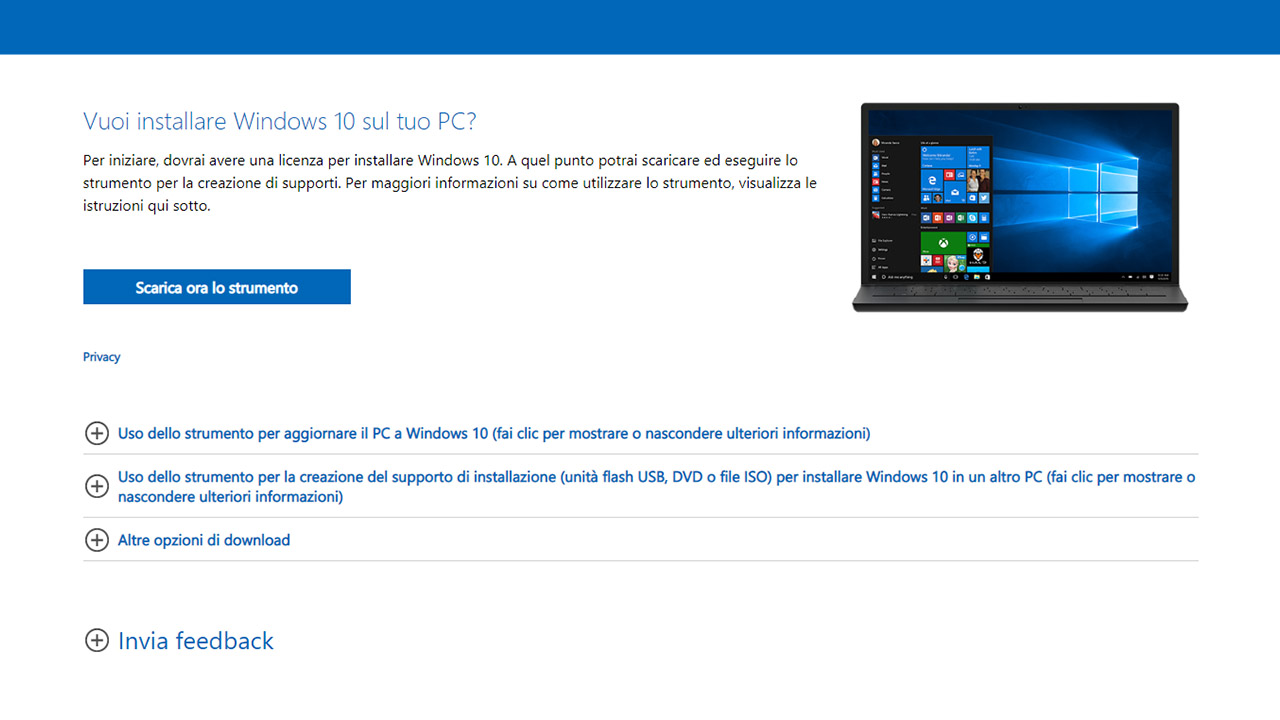Expand plus icon beside Invia feedback
1280x720 pixels.
click(96, 641)
